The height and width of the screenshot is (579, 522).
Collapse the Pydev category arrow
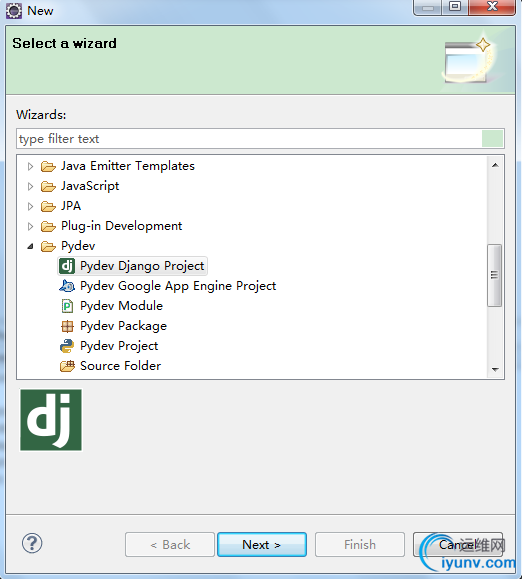click(31, 246)
